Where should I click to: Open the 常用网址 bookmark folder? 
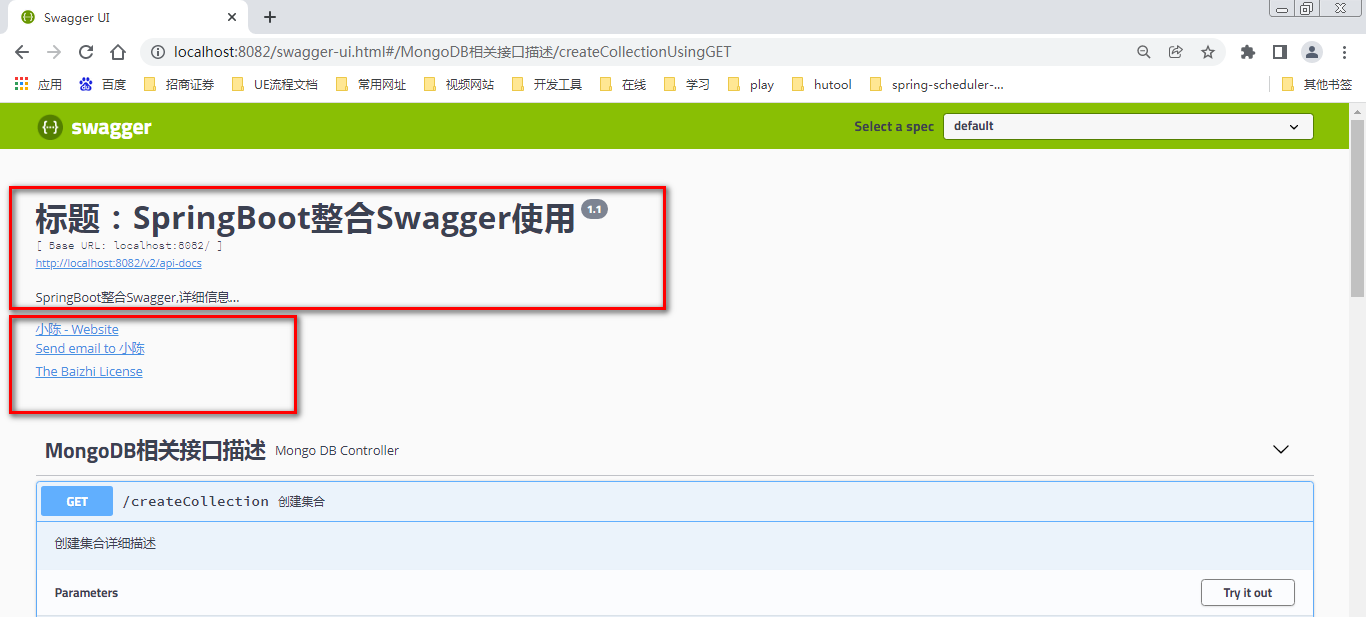pyautogui.click(x=370, y=85)
